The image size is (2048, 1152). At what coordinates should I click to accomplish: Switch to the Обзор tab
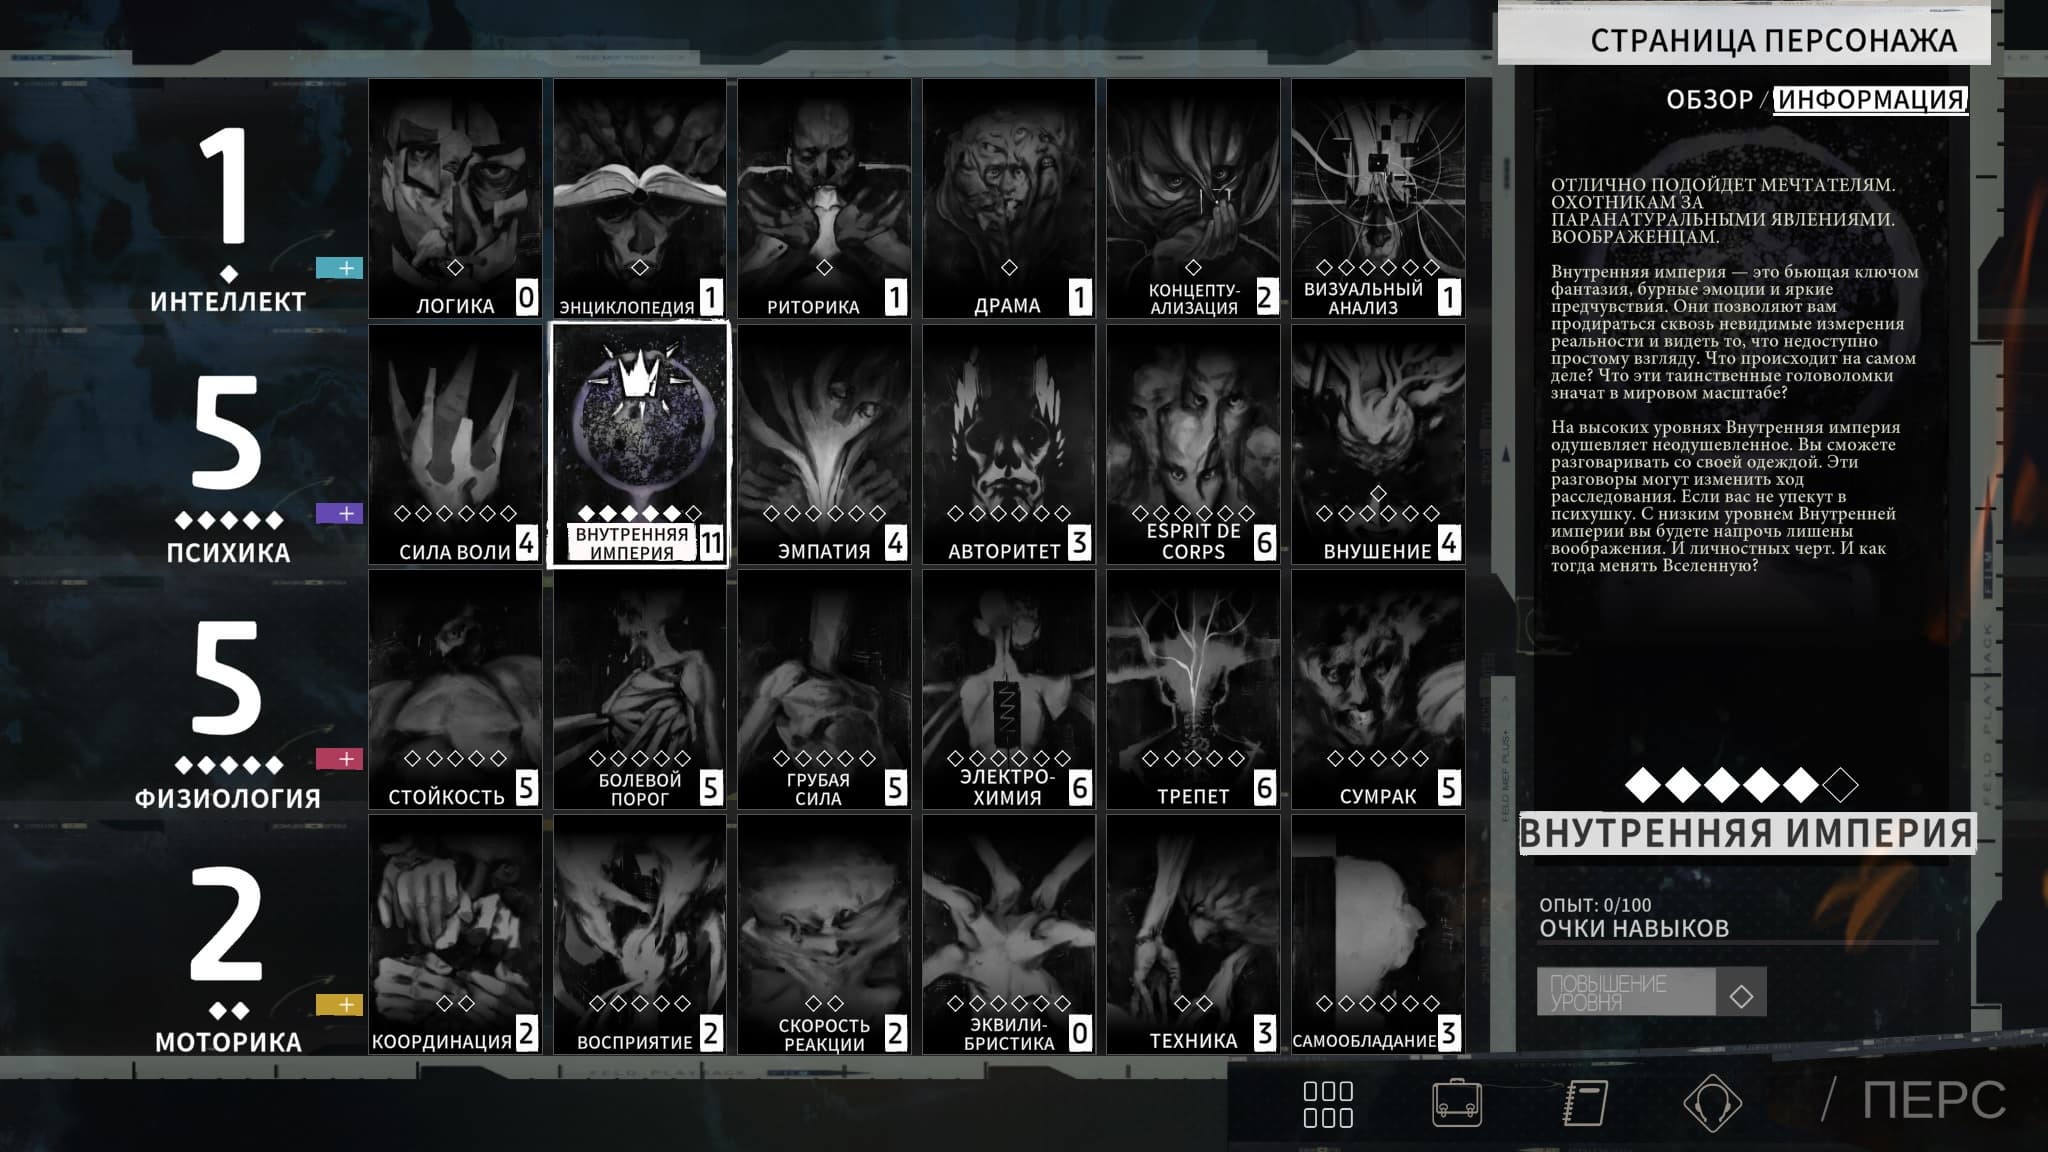click(1709, 100)
